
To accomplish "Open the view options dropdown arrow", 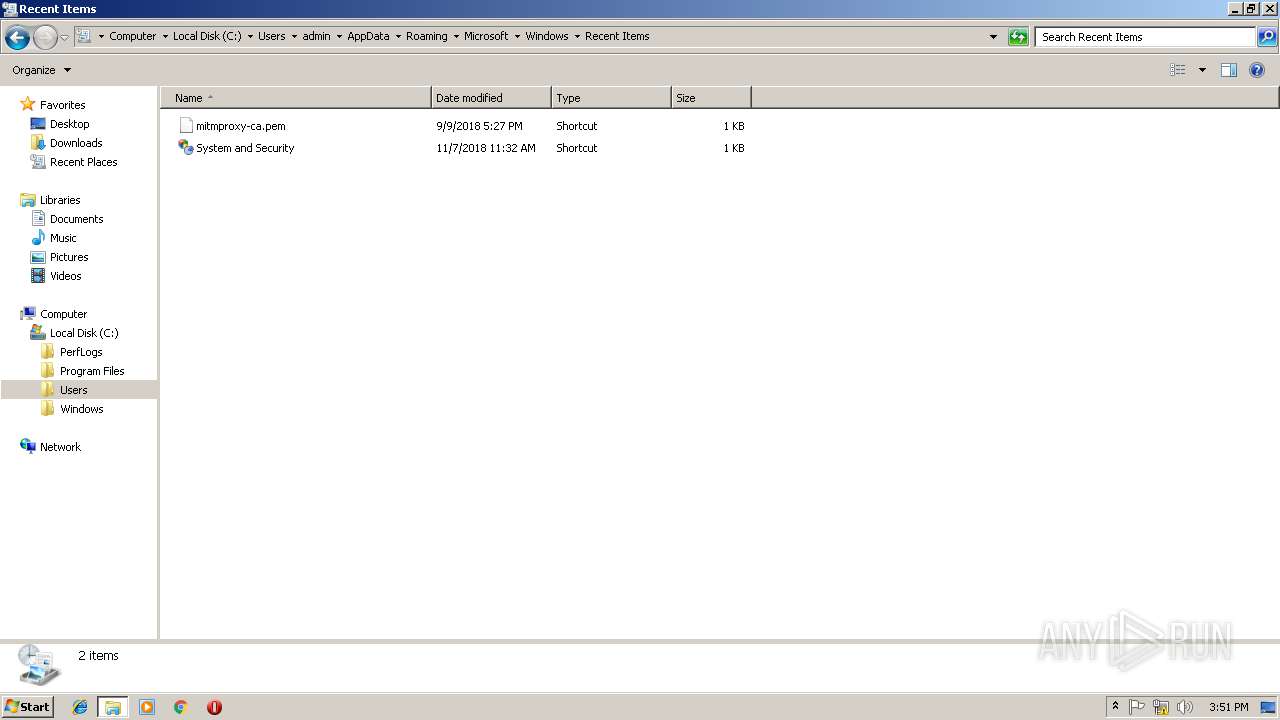I will (1202, 70).
